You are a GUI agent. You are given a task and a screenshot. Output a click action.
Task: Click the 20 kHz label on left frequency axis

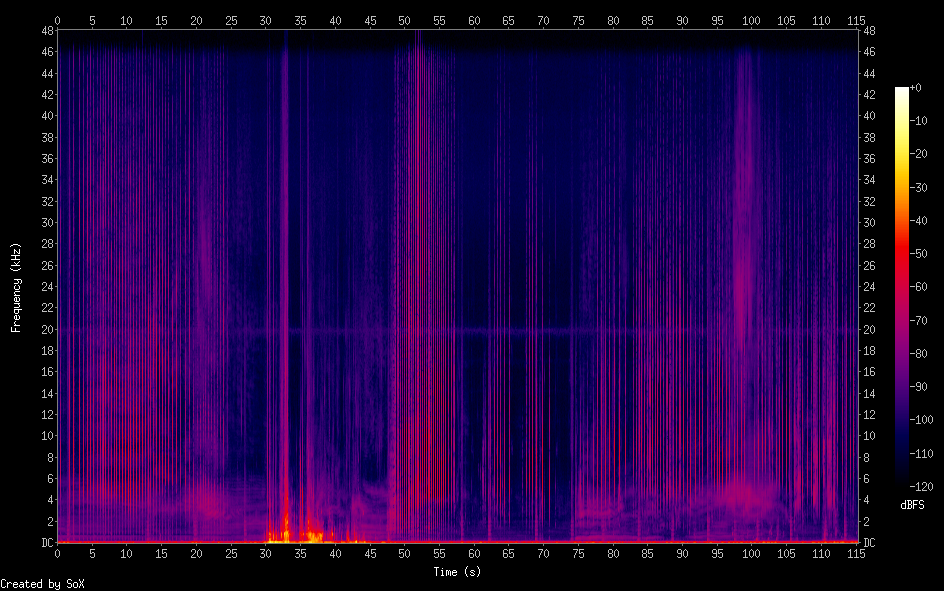(x=45, y=329)
